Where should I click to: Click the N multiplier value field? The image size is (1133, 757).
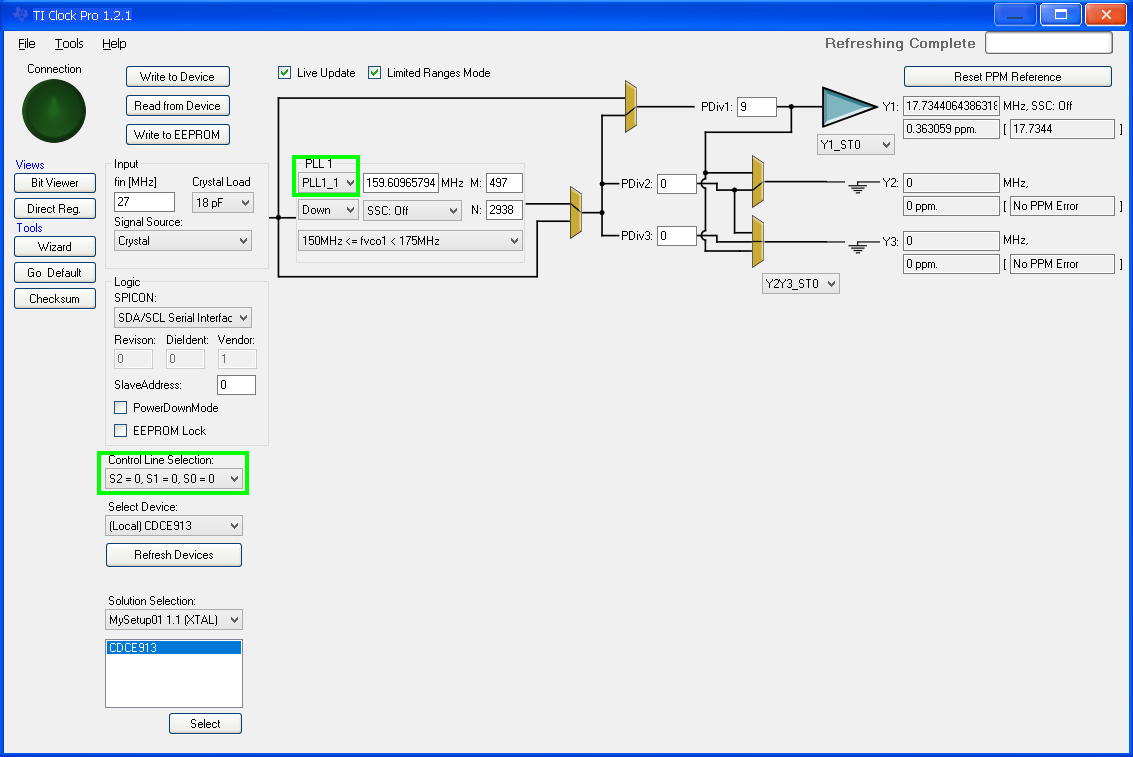(504, 210)
